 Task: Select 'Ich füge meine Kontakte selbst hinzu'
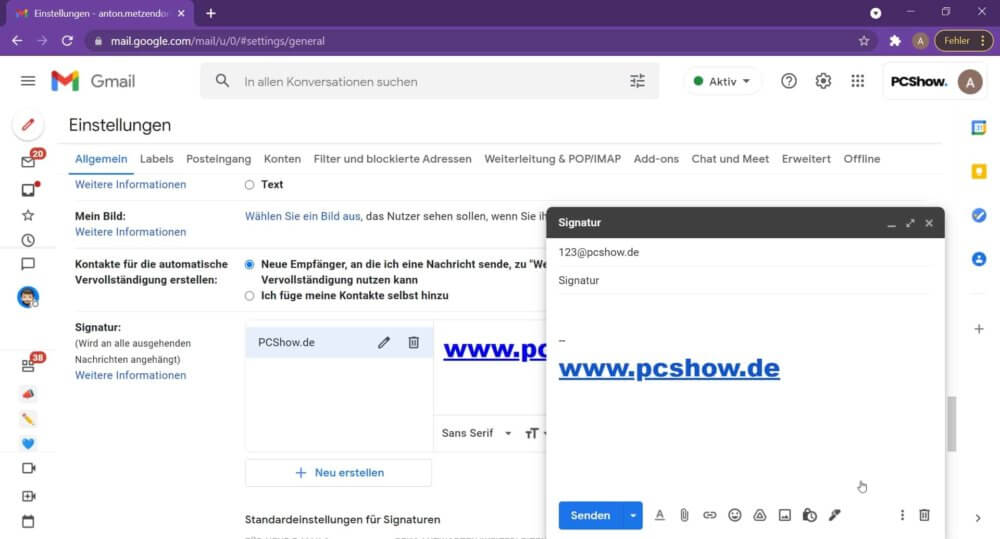pyautogui.click(x=249, y=296)
